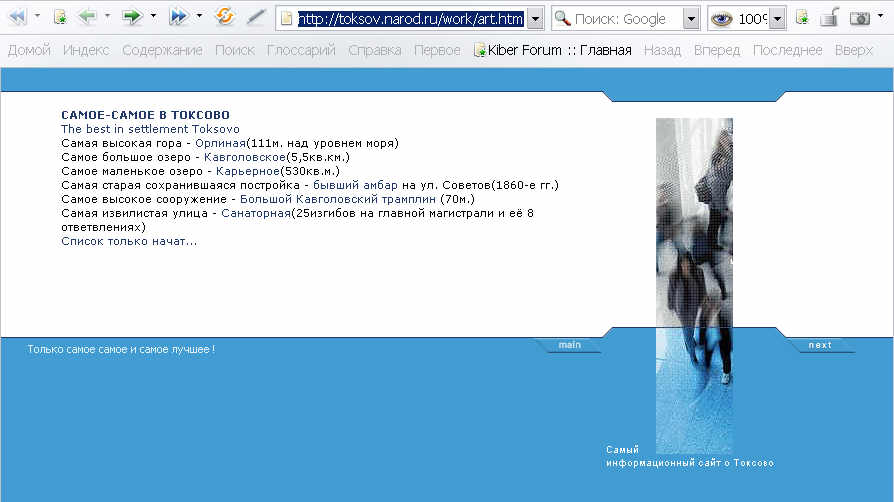The image size is (894, 502).
Task: Follow the Большой Кавголовский трамплин link
Action: [x=338, y=199]
